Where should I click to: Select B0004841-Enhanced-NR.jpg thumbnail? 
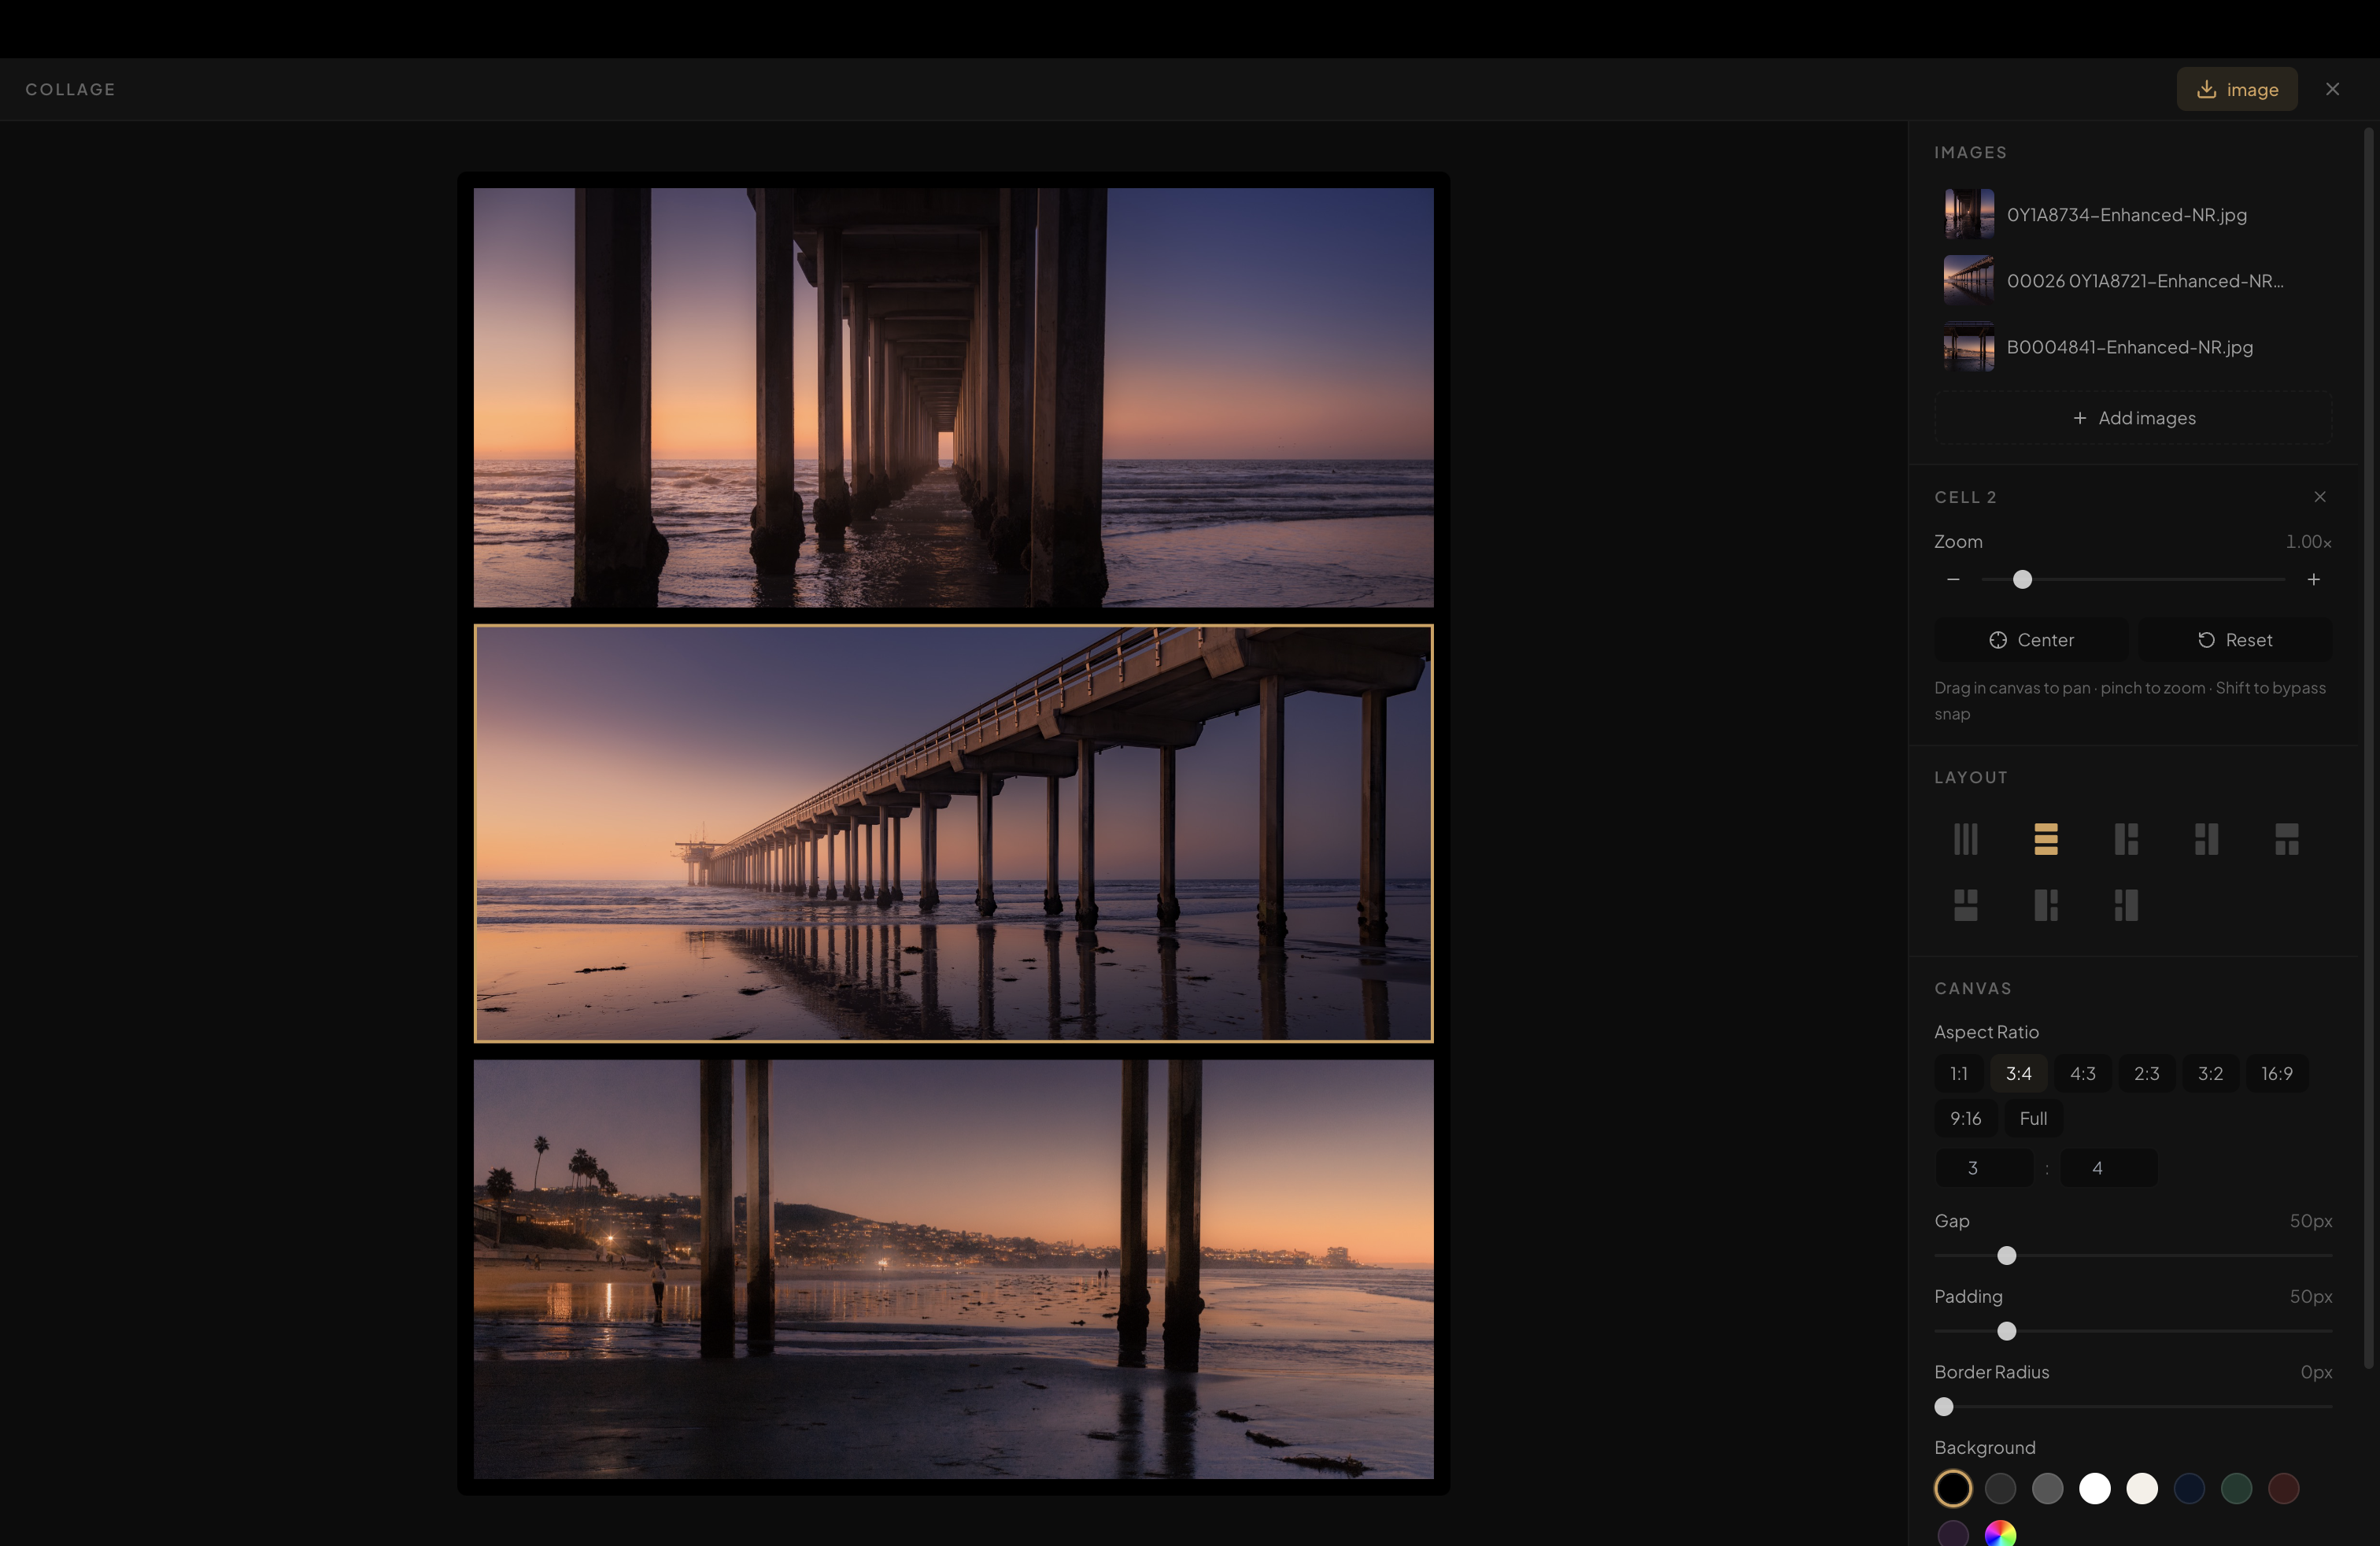point(1968,346)
